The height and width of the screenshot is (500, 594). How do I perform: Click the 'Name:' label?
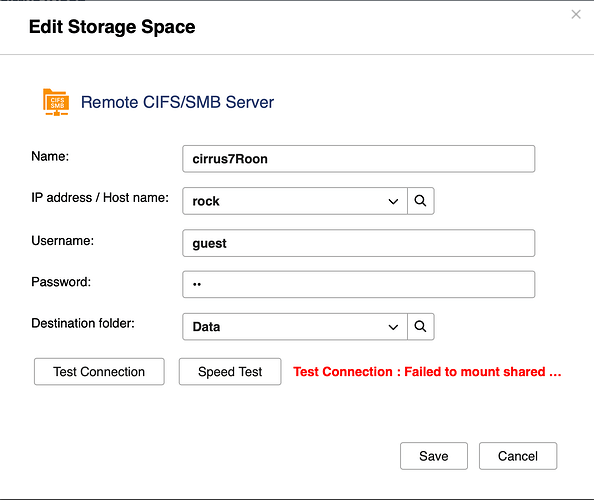click(50, 156)
